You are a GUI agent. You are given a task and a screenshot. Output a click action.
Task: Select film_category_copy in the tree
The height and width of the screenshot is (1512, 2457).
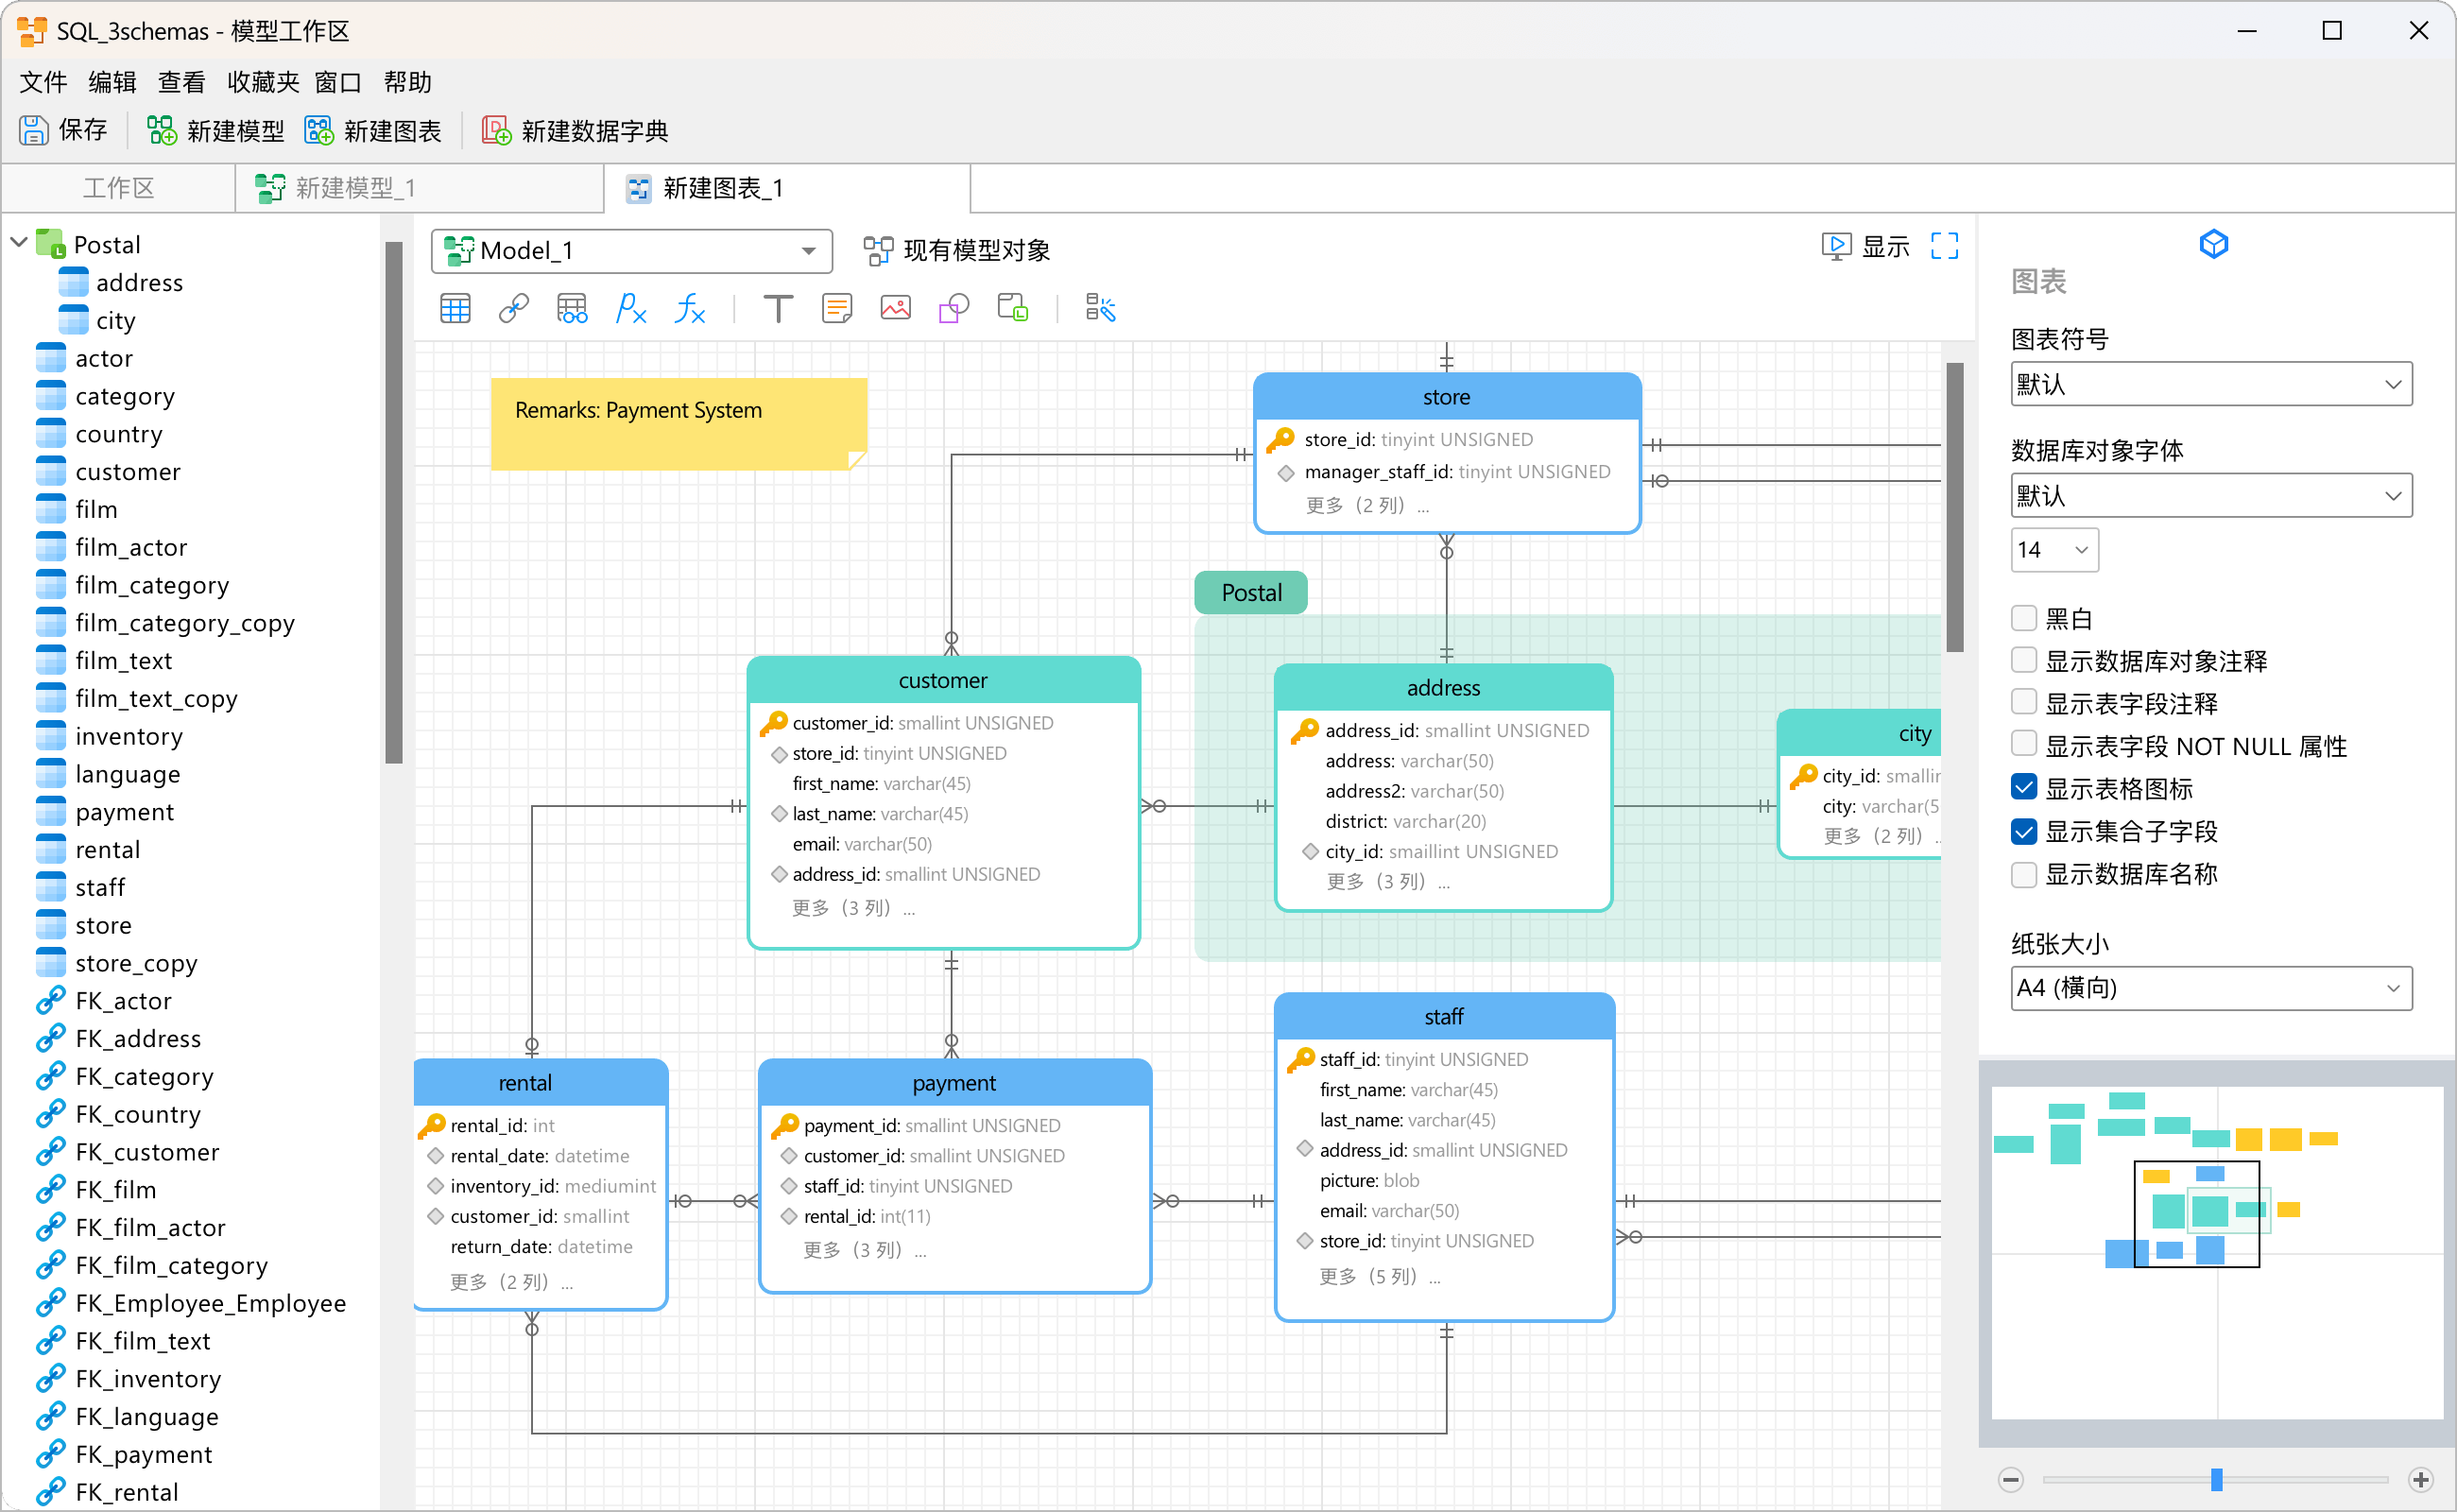pos(185,622)
